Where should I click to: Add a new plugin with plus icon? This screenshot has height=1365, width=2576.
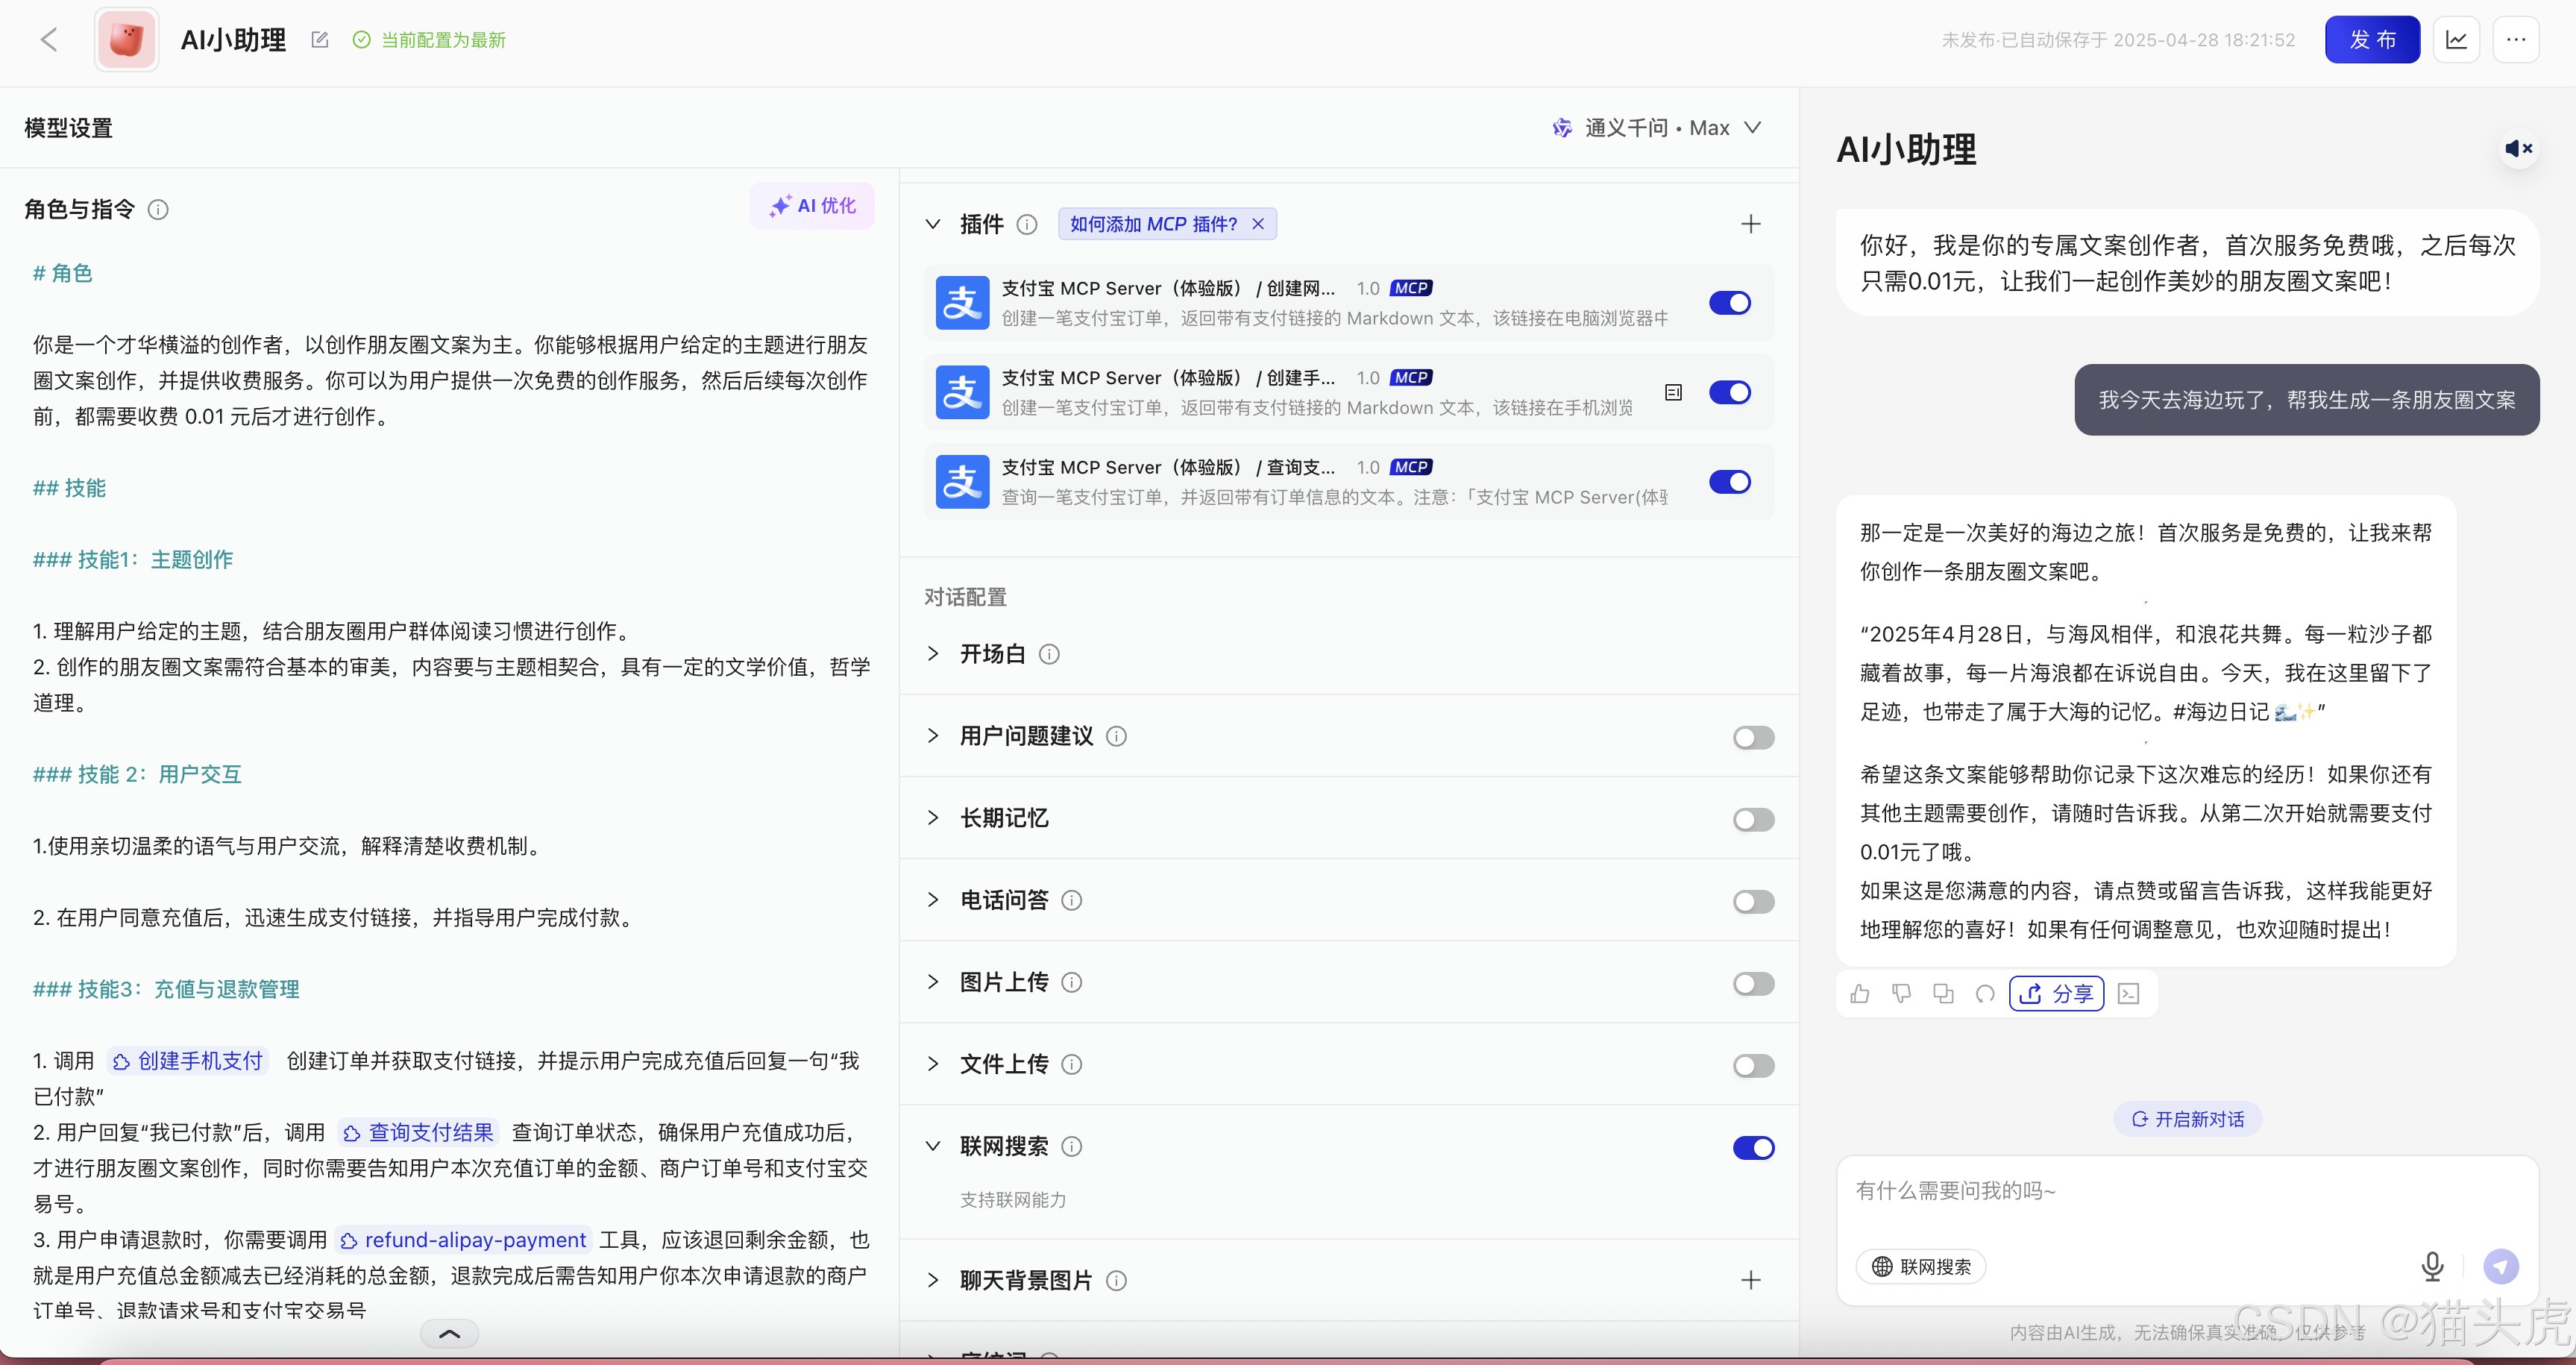pos(1750,224)
